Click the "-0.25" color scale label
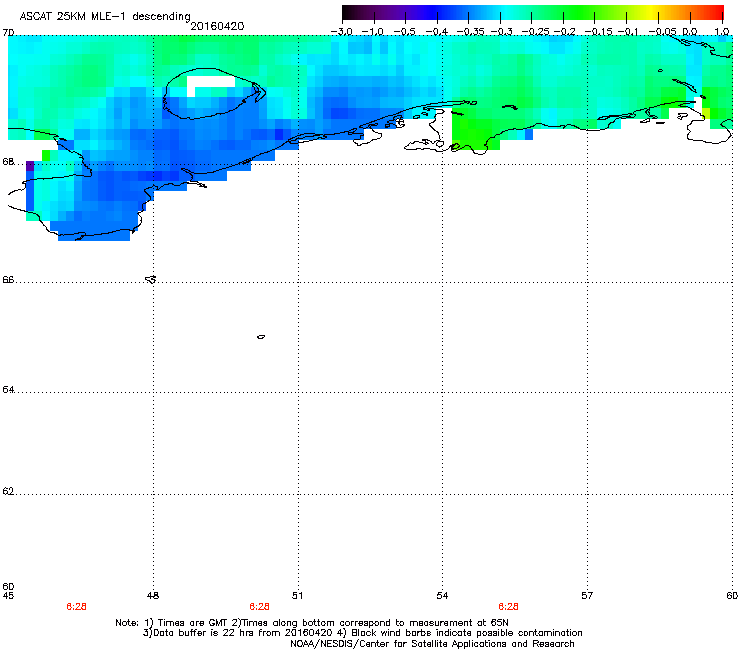Viewport: 740px width, 650px height. (536, 32)
